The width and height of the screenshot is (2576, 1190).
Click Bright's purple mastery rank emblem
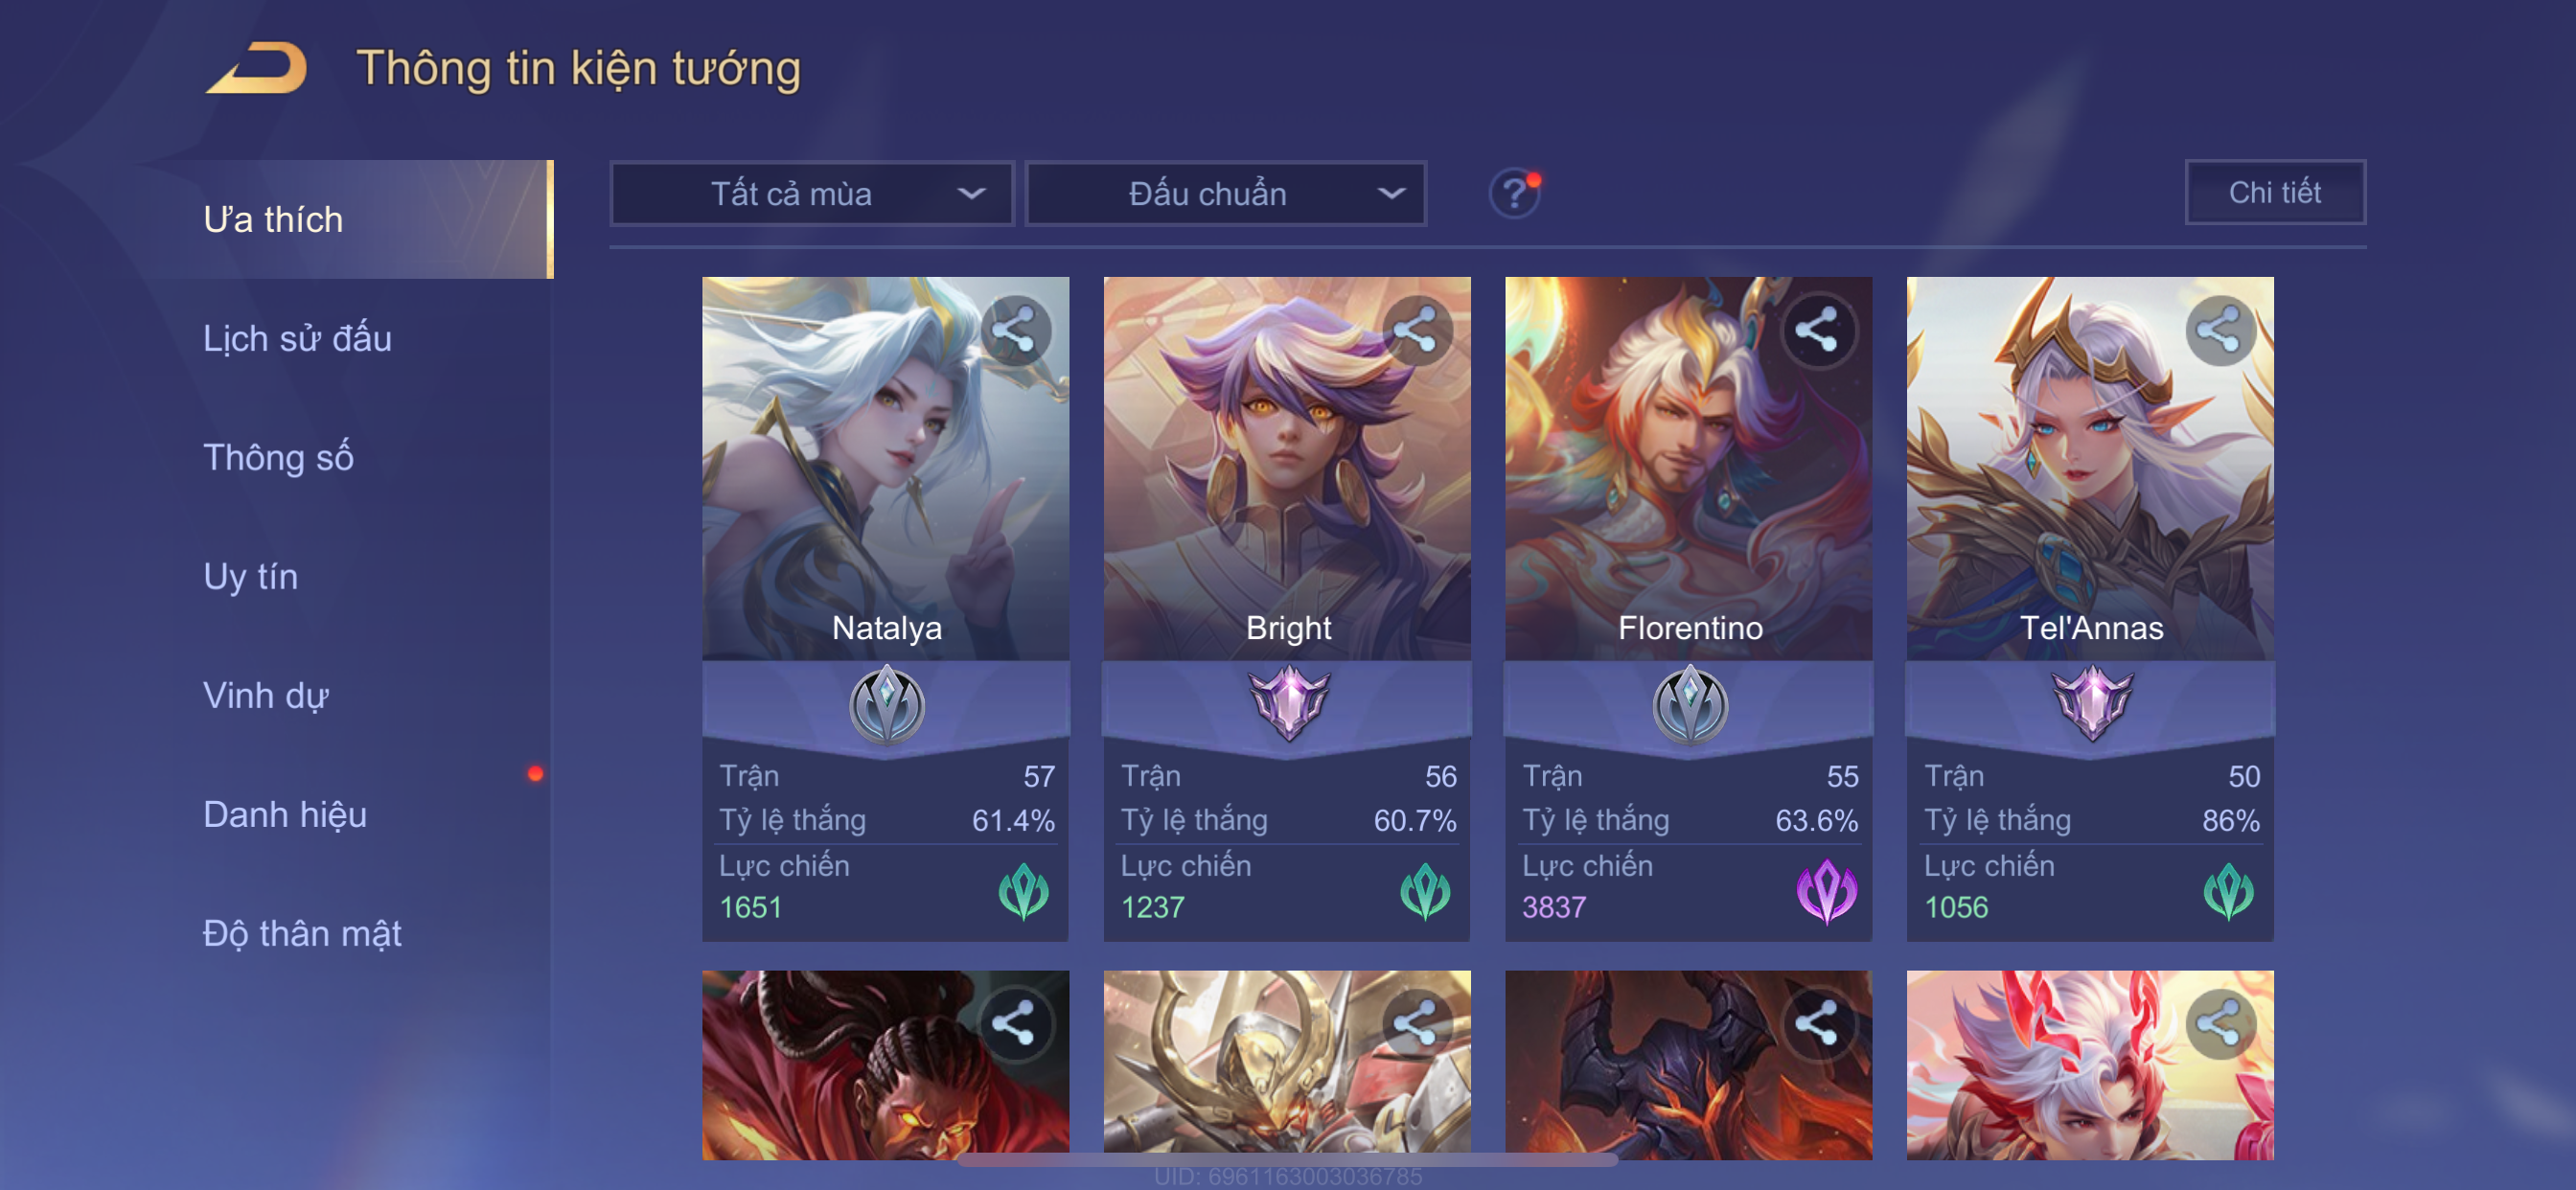click(1288, 703)
